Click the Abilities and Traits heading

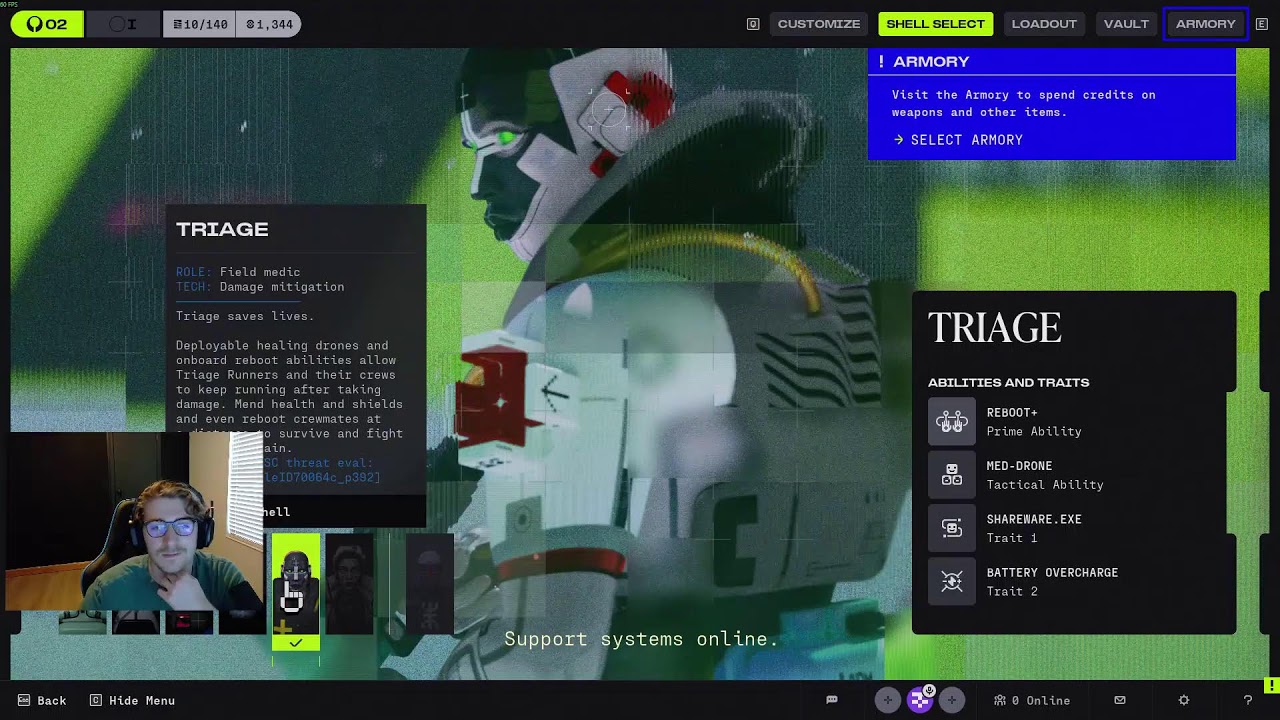(1008, 382)
